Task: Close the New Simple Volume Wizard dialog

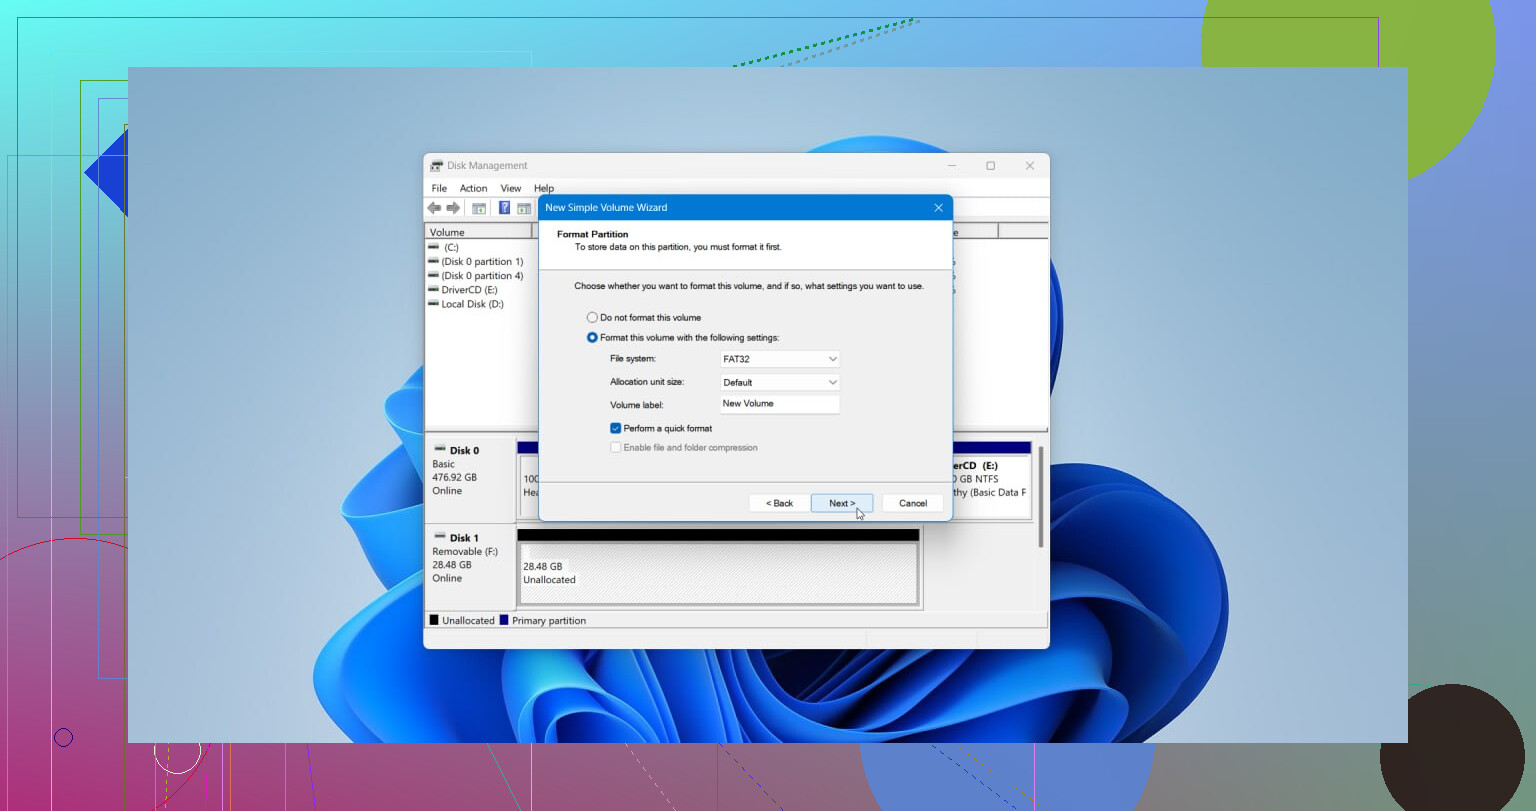Action: [938, 208]
